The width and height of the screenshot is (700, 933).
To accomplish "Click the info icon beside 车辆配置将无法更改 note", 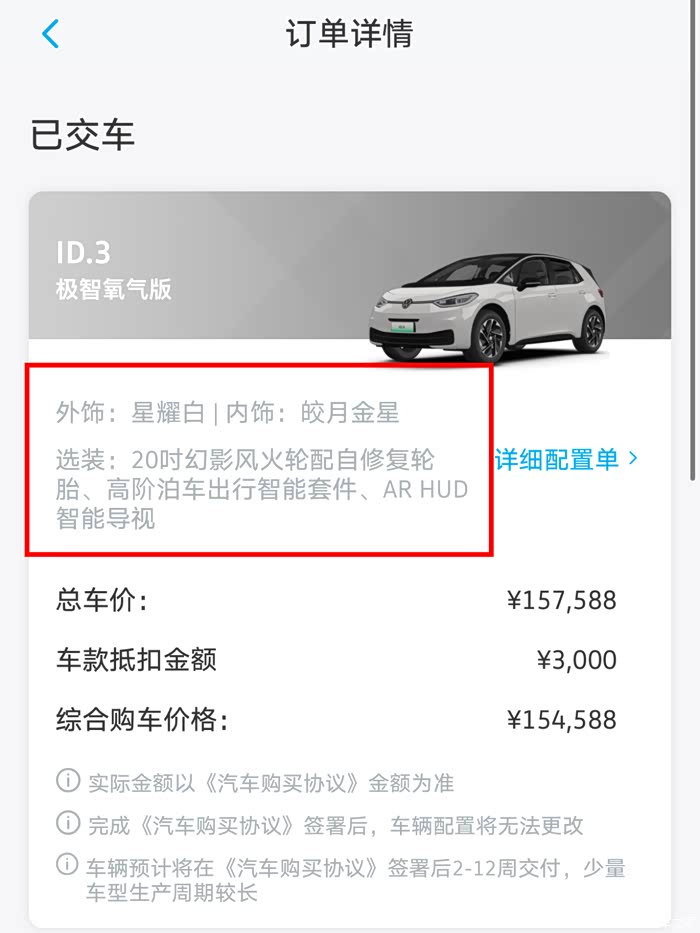I will (x=68, y=824).
